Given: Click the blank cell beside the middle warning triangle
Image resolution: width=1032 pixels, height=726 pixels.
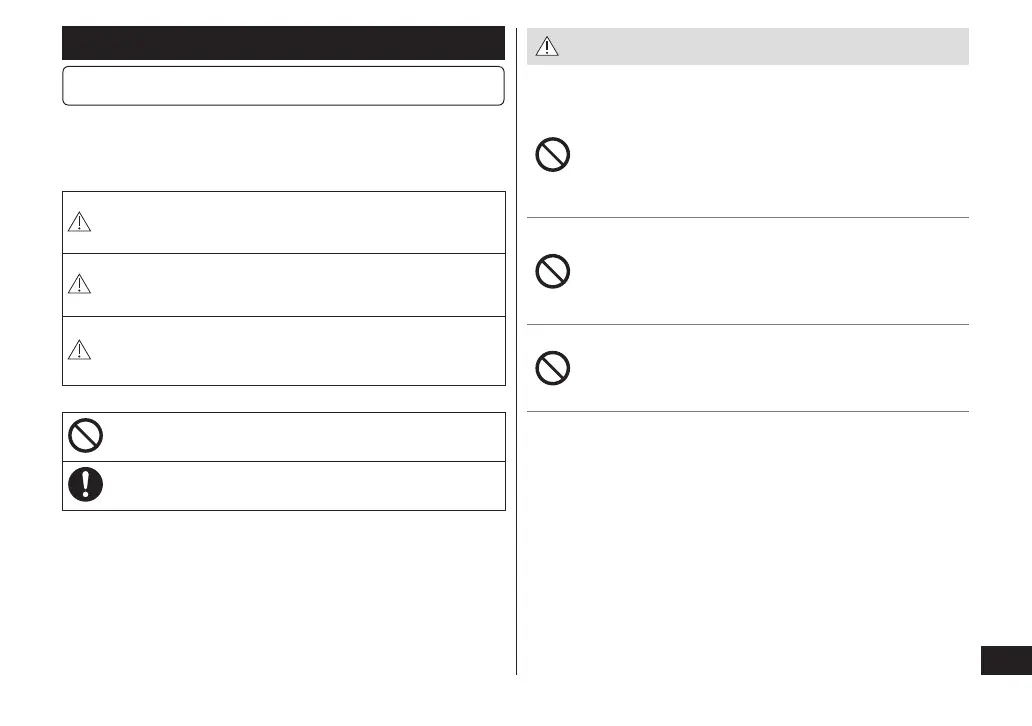Looking at the screenshot, I should tap(300, 285).
